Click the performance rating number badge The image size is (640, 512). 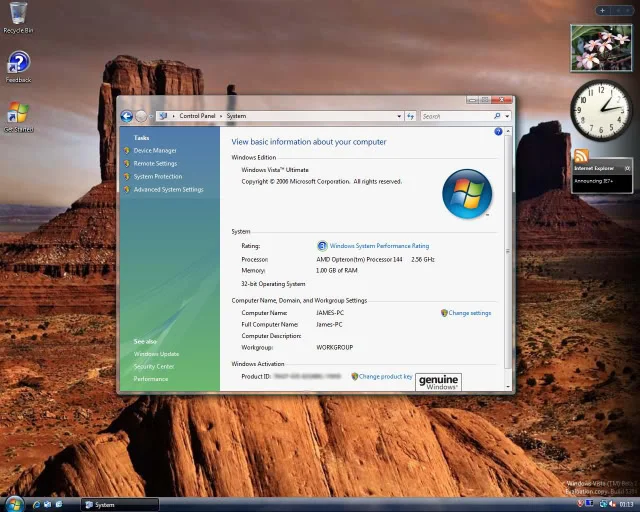point(322,246)
